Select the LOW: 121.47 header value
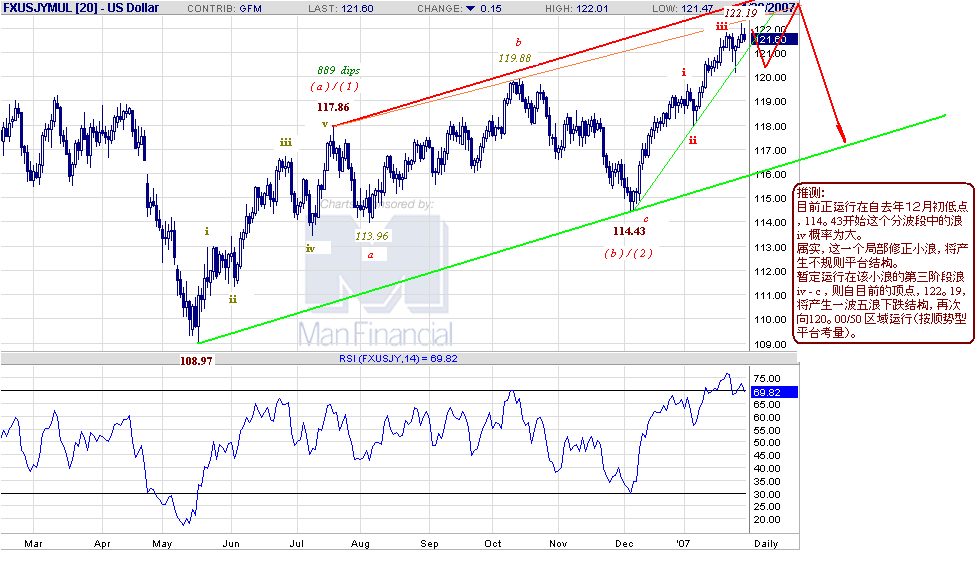 (x=682, y=9)
